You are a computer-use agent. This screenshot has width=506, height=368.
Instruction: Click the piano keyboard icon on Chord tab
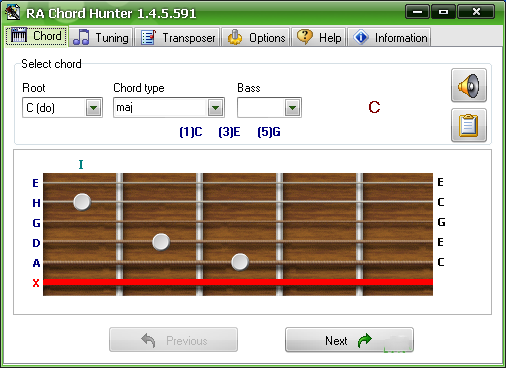click(x=19, y=35)
